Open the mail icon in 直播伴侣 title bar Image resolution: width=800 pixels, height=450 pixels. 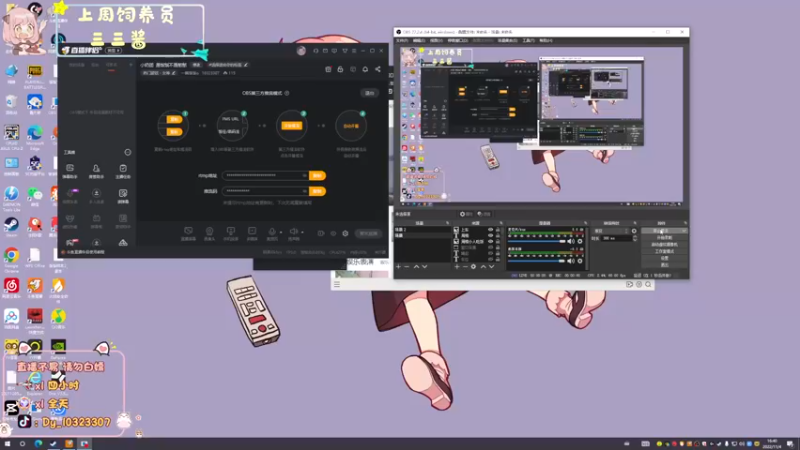coord(325,51)
